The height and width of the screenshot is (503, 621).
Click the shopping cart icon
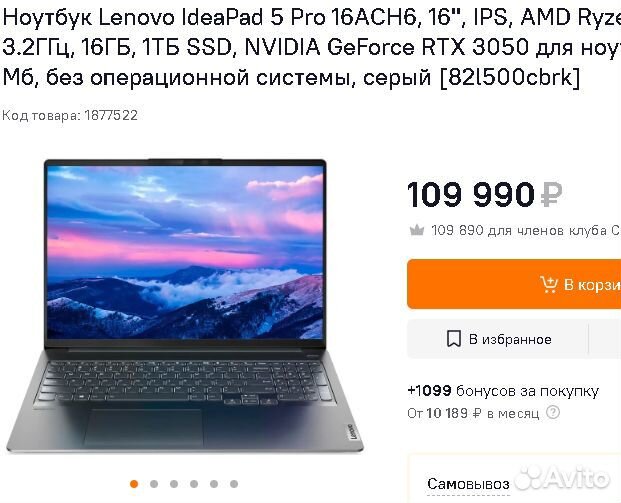coord(549,284)
